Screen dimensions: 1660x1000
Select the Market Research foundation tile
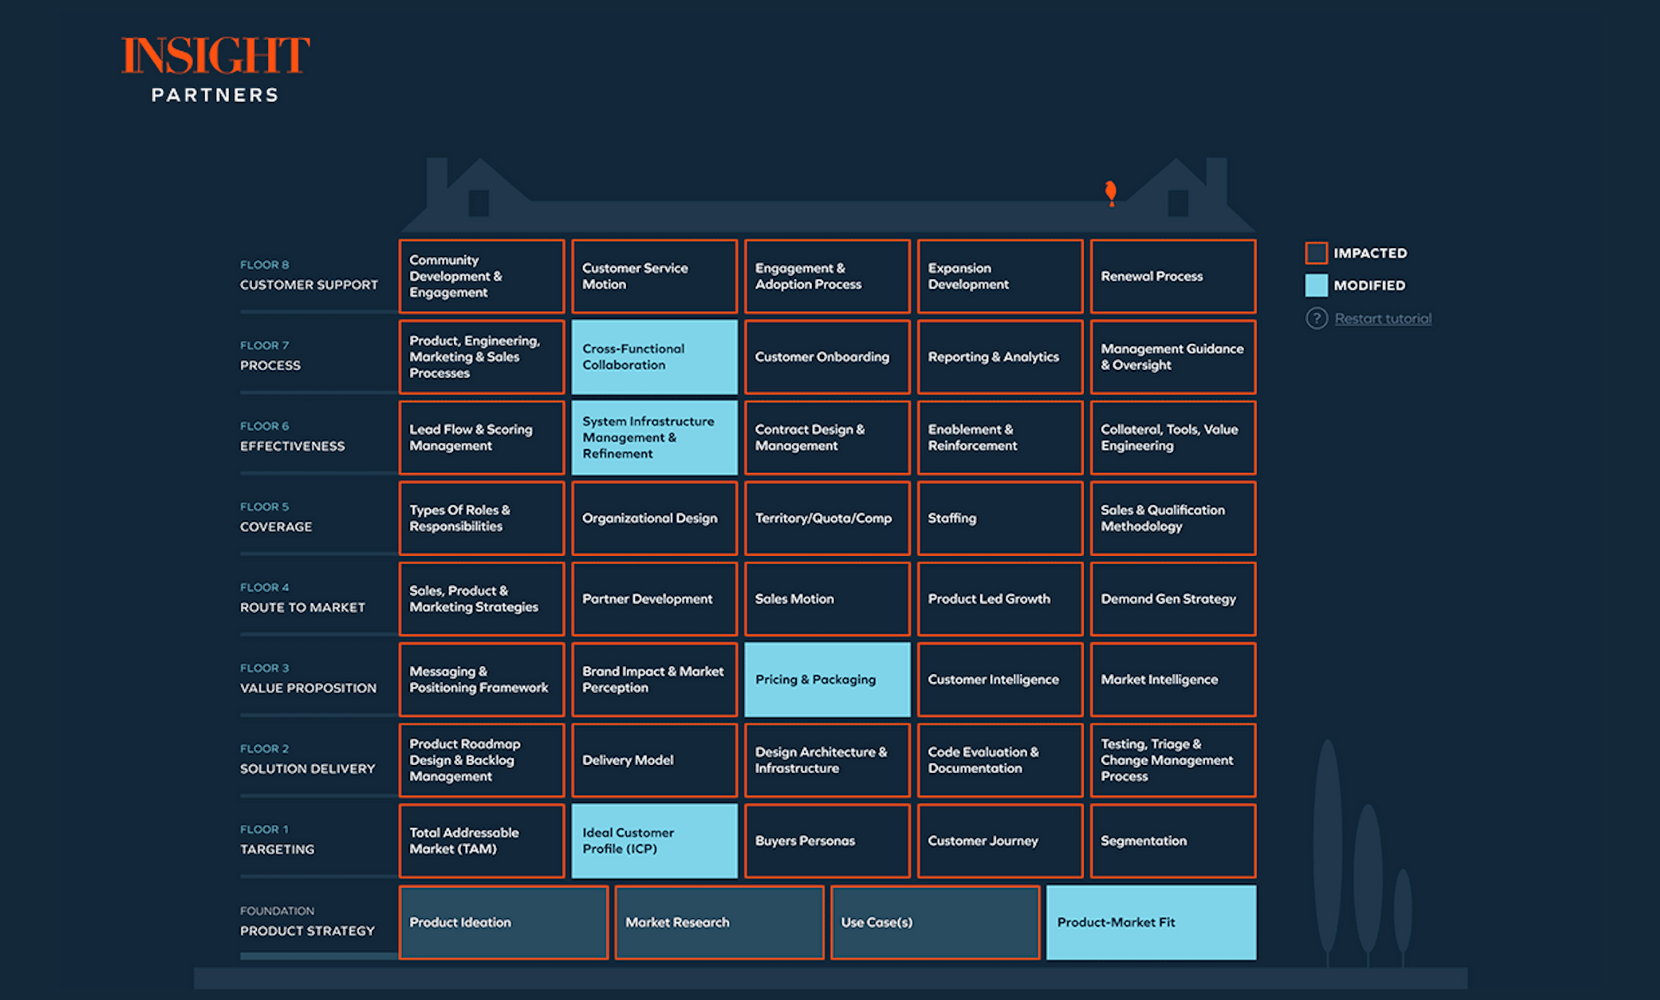(x=719, y=923)
